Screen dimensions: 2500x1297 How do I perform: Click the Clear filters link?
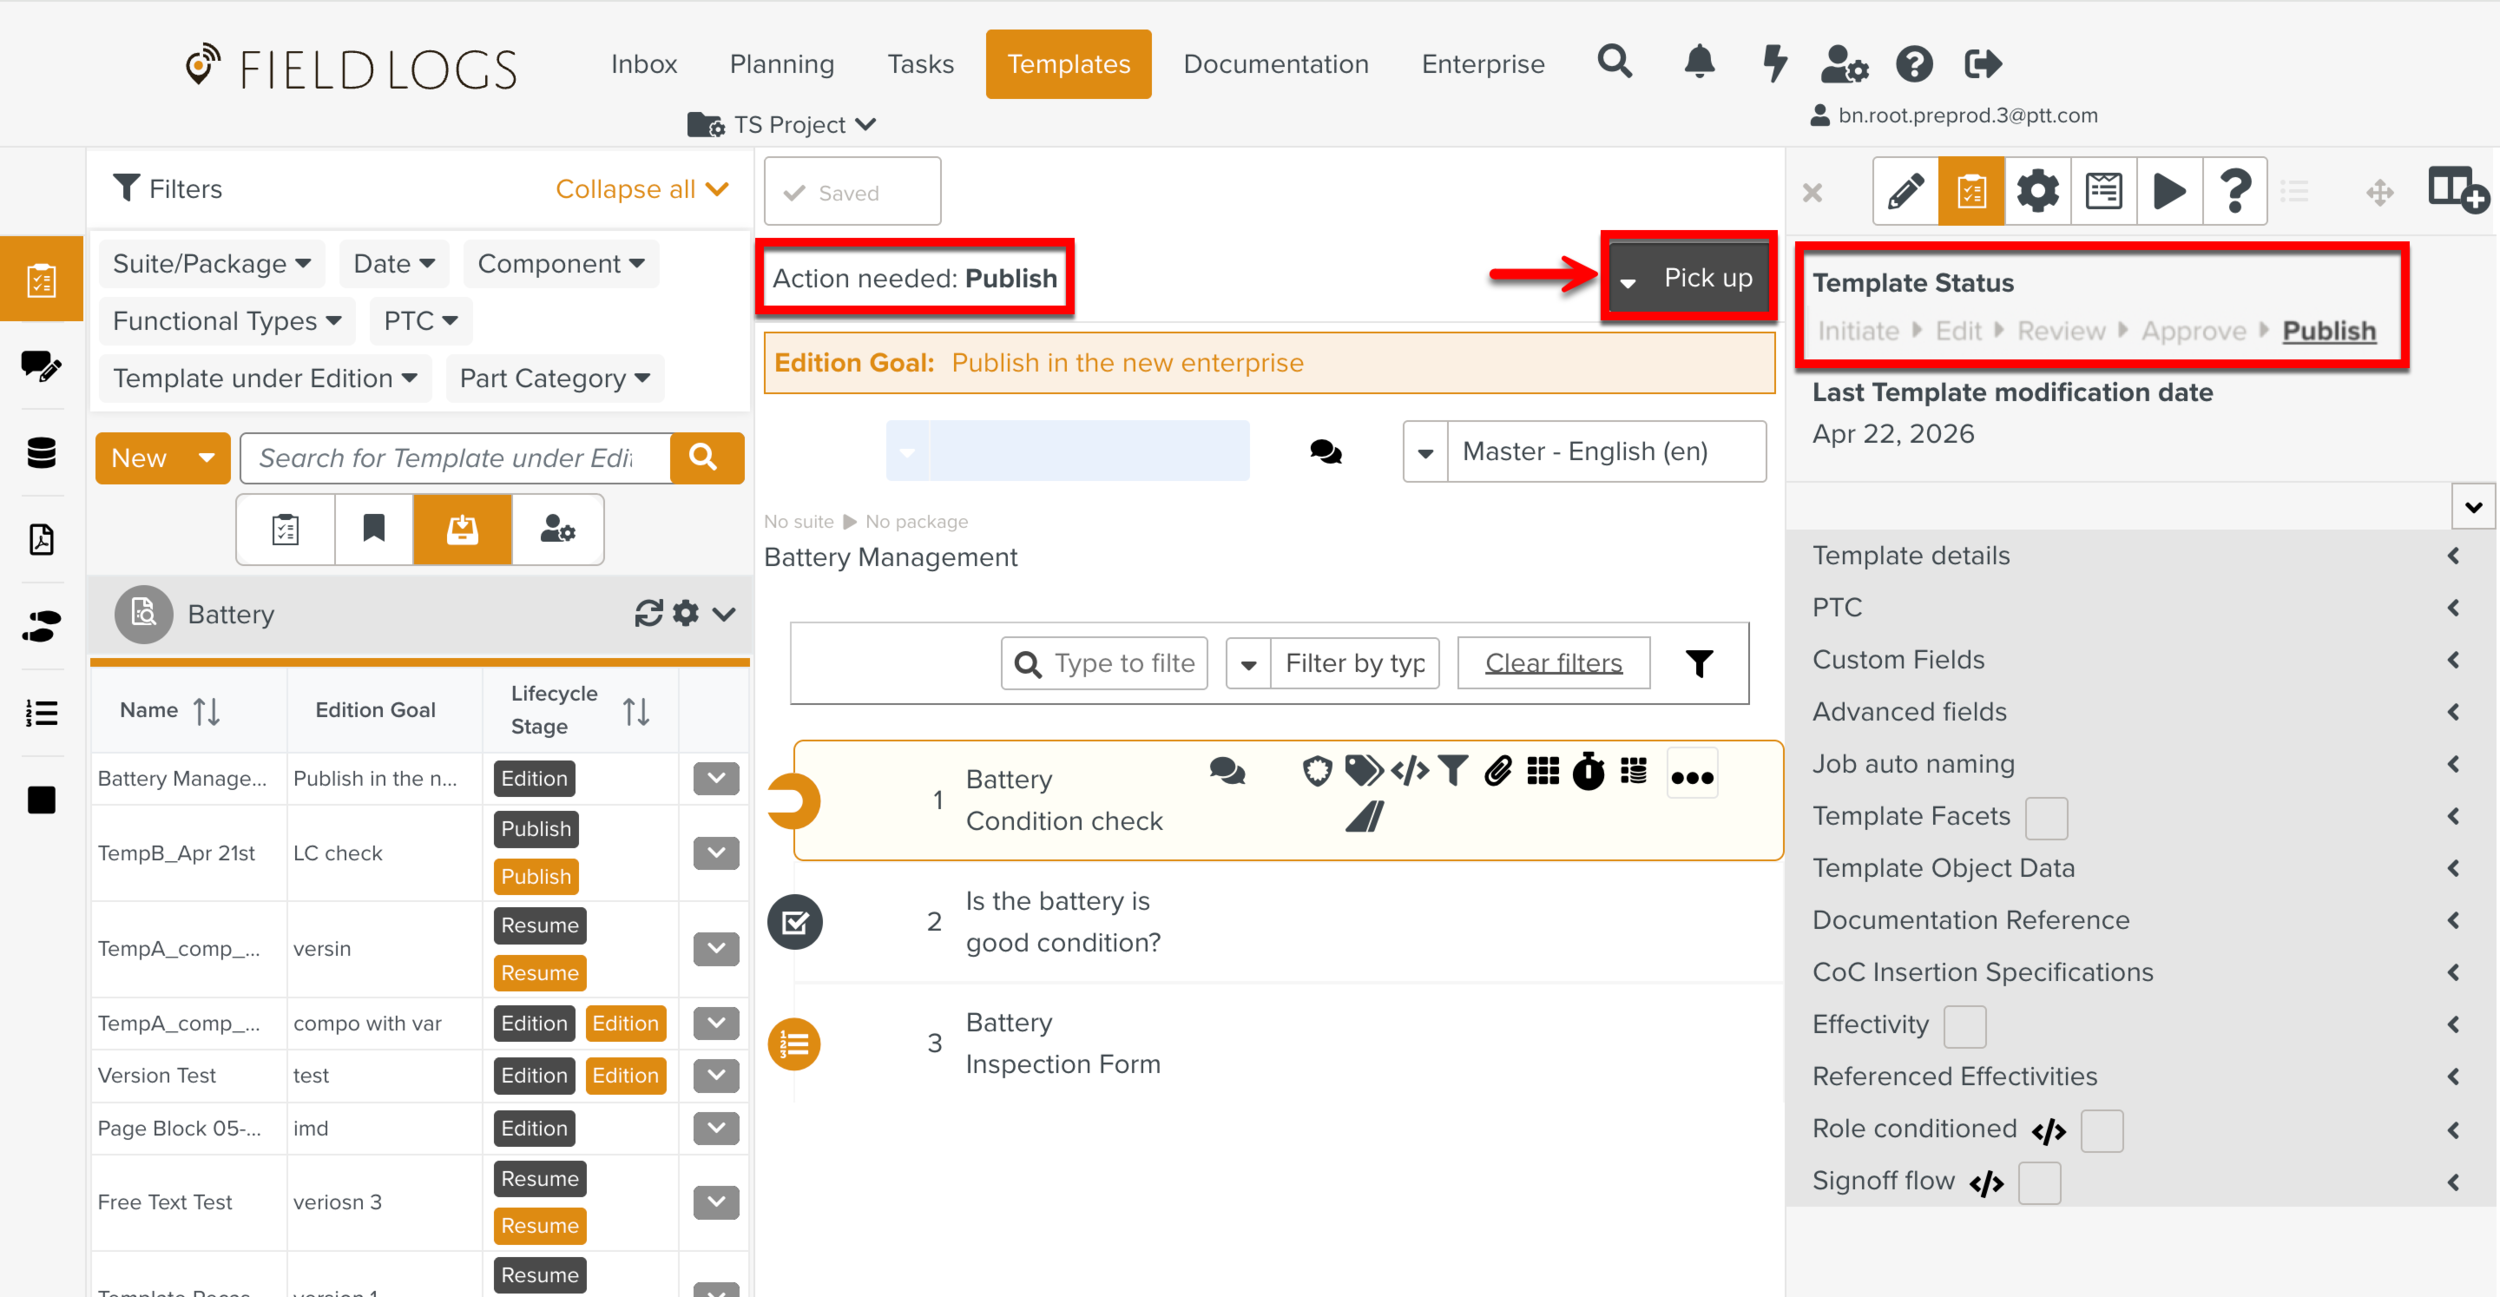[1553, 663]
